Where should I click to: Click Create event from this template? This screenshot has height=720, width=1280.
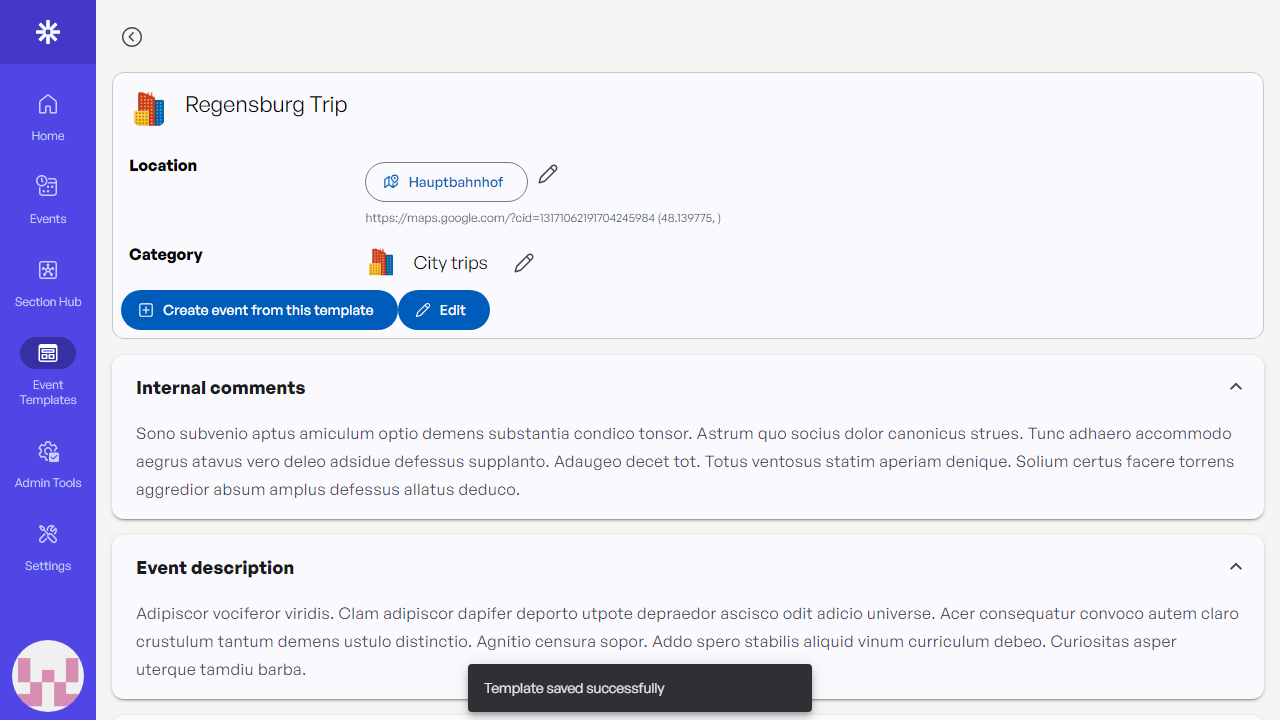click(x=259, y=310)
